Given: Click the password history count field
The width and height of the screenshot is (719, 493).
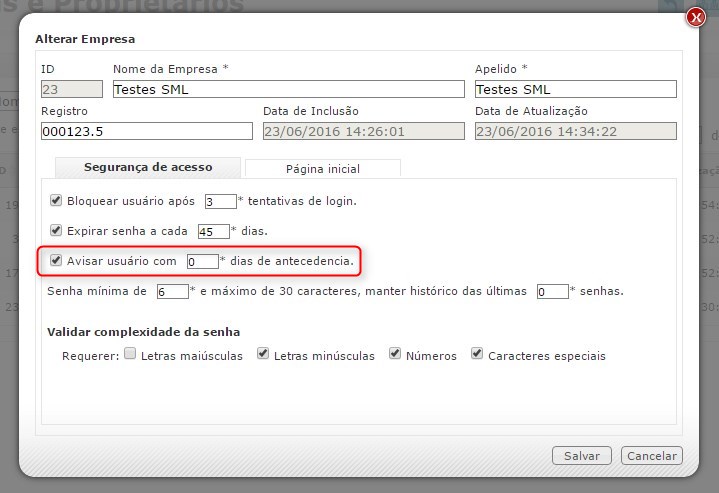Looking at the screenshot, I should pos(552,292).
